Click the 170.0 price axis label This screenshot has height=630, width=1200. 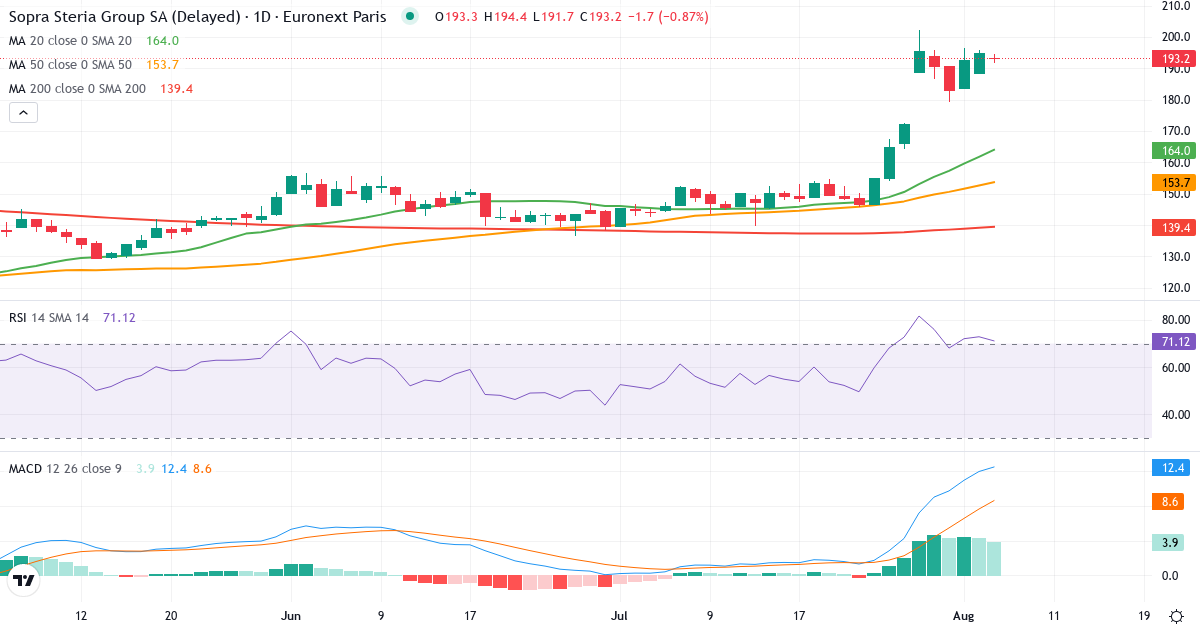(1174, 131)
